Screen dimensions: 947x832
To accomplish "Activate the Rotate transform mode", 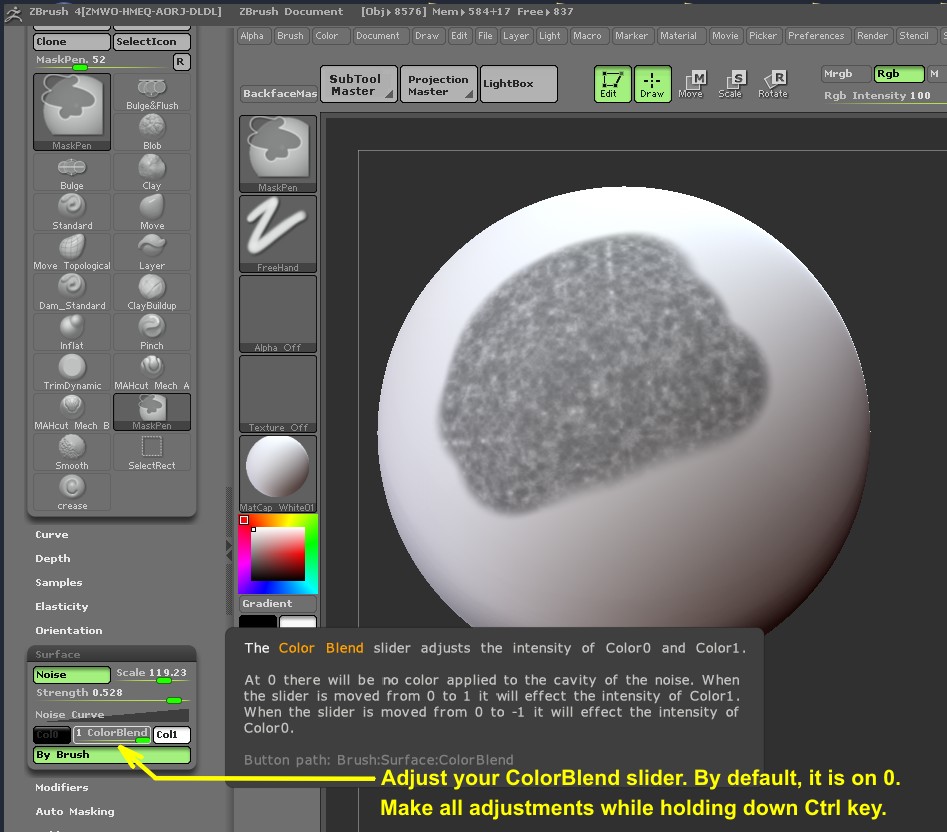I will tap(772, 84).
